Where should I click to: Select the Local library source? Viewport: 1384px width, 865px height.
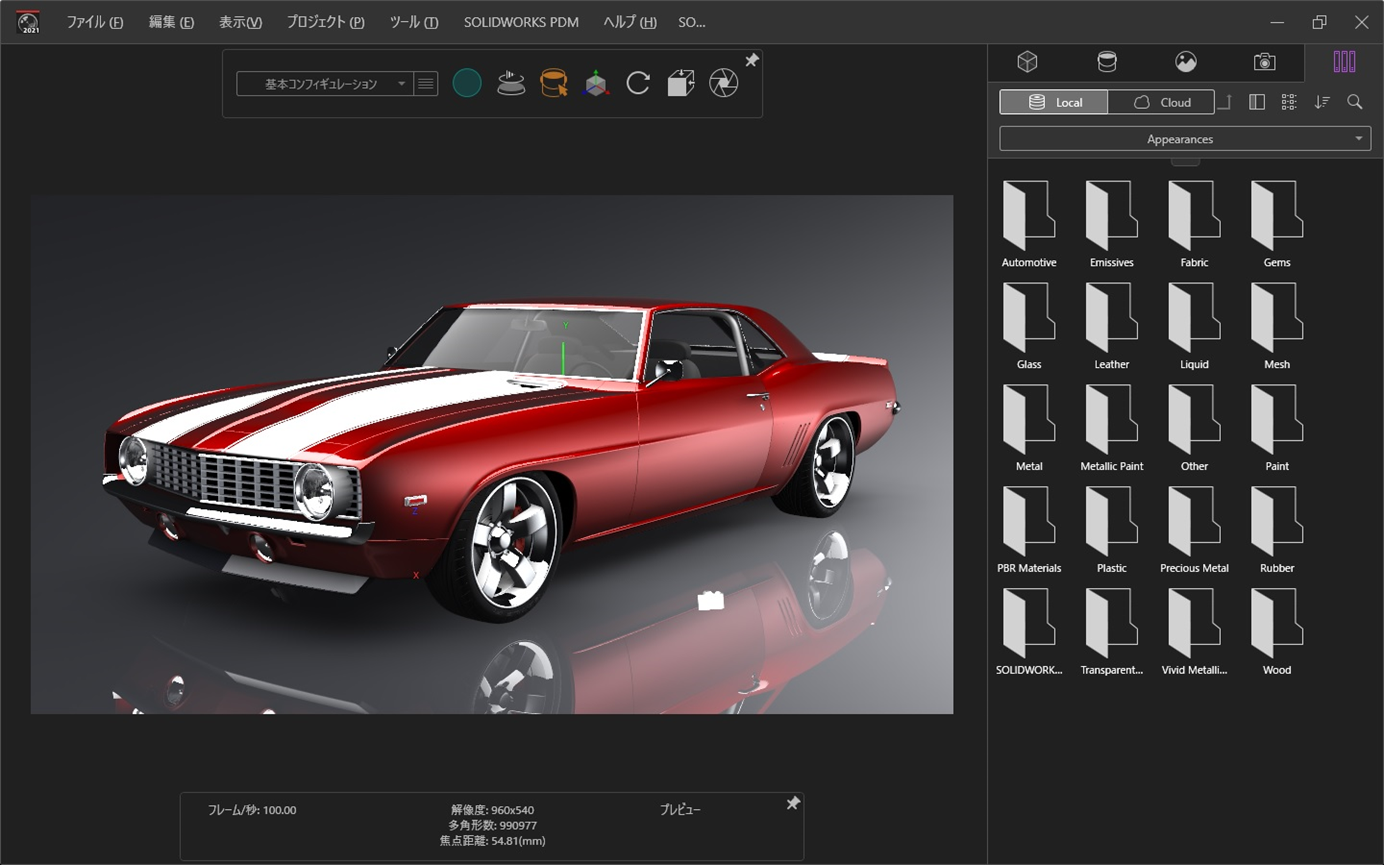coord(1054,102)
